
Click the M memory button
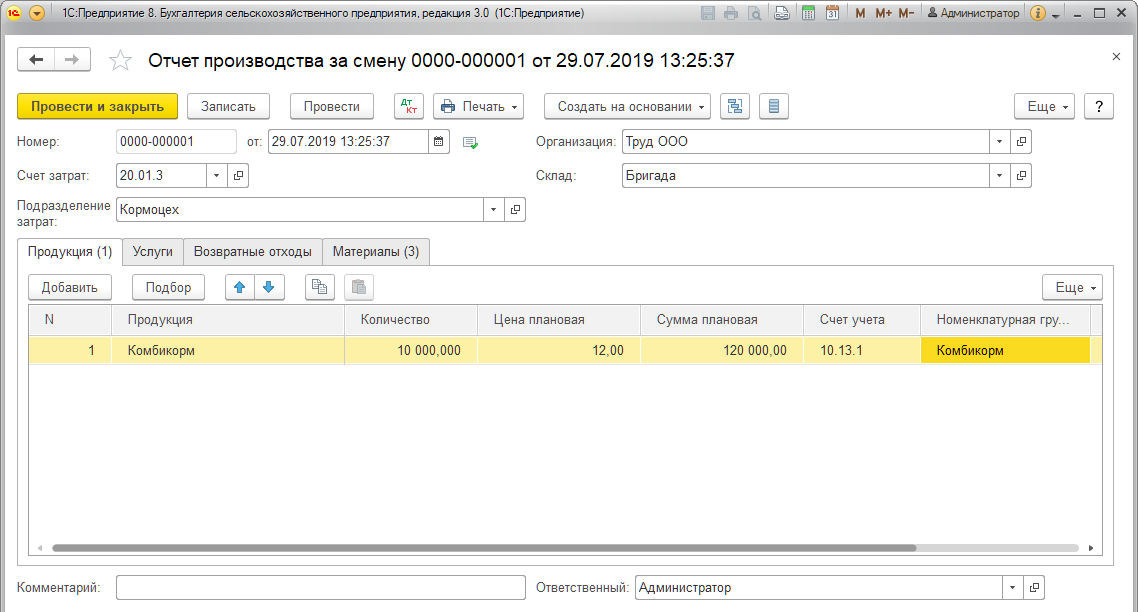click(860, 13)
